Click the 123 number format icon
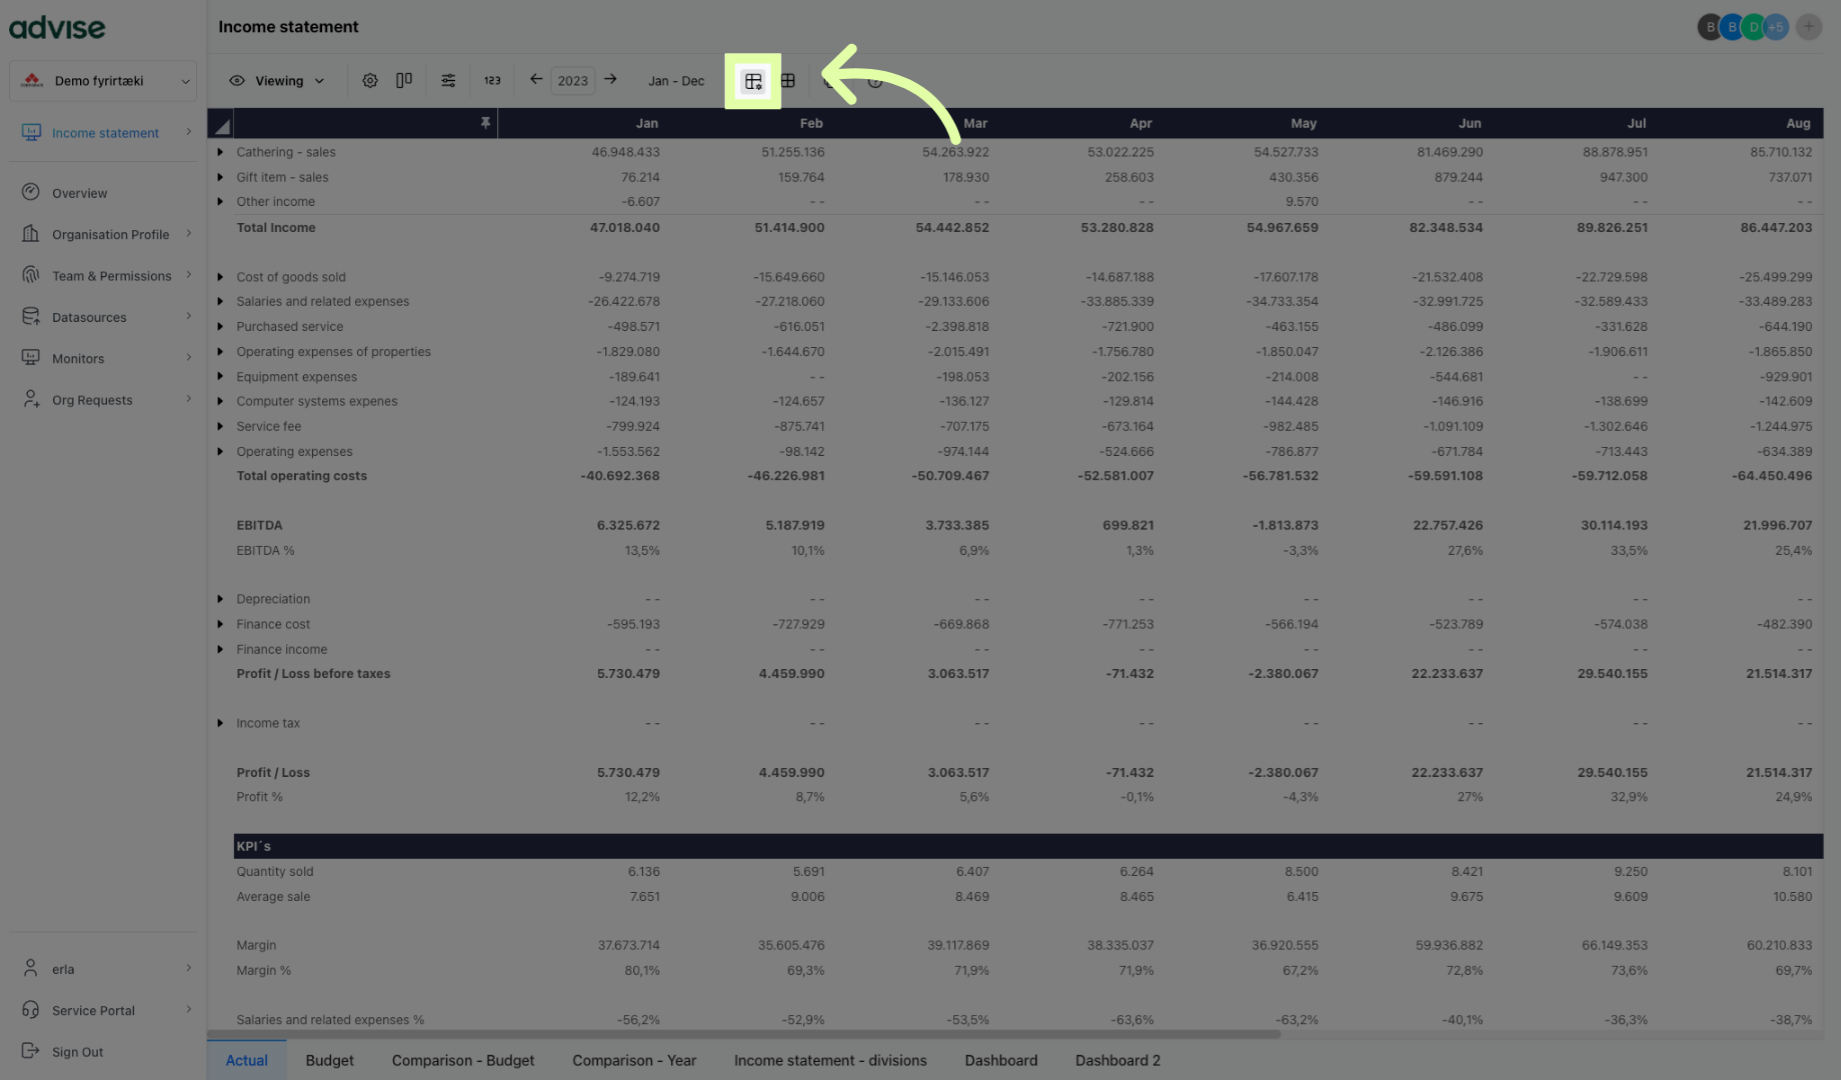 [x=492, y=81]
